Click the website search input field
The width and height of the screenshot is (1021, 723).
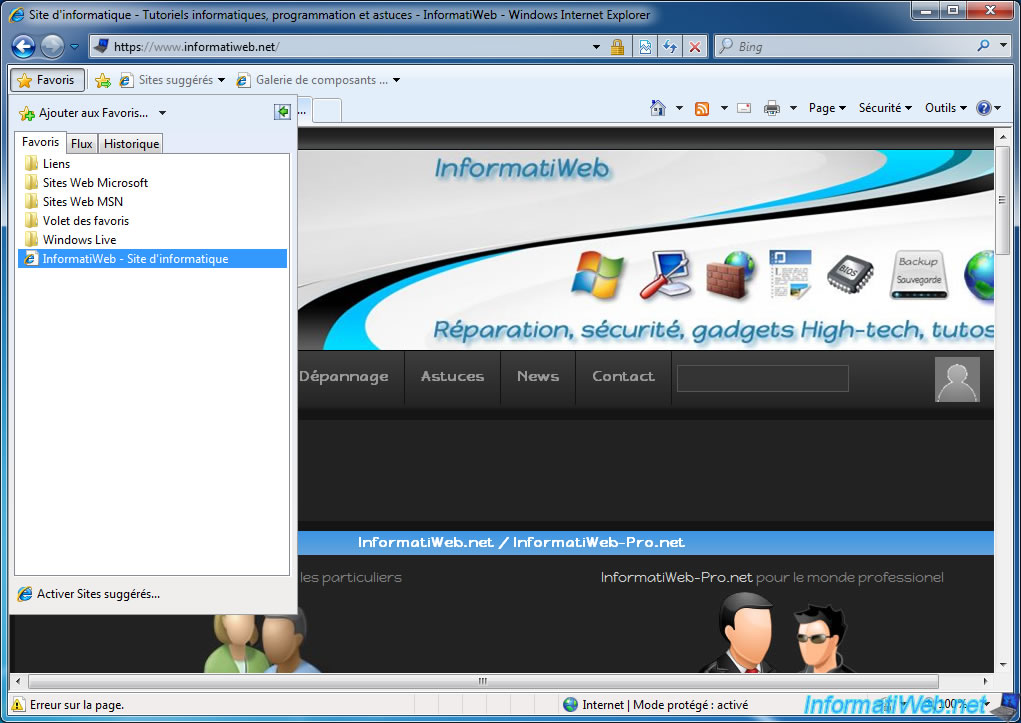762,378
